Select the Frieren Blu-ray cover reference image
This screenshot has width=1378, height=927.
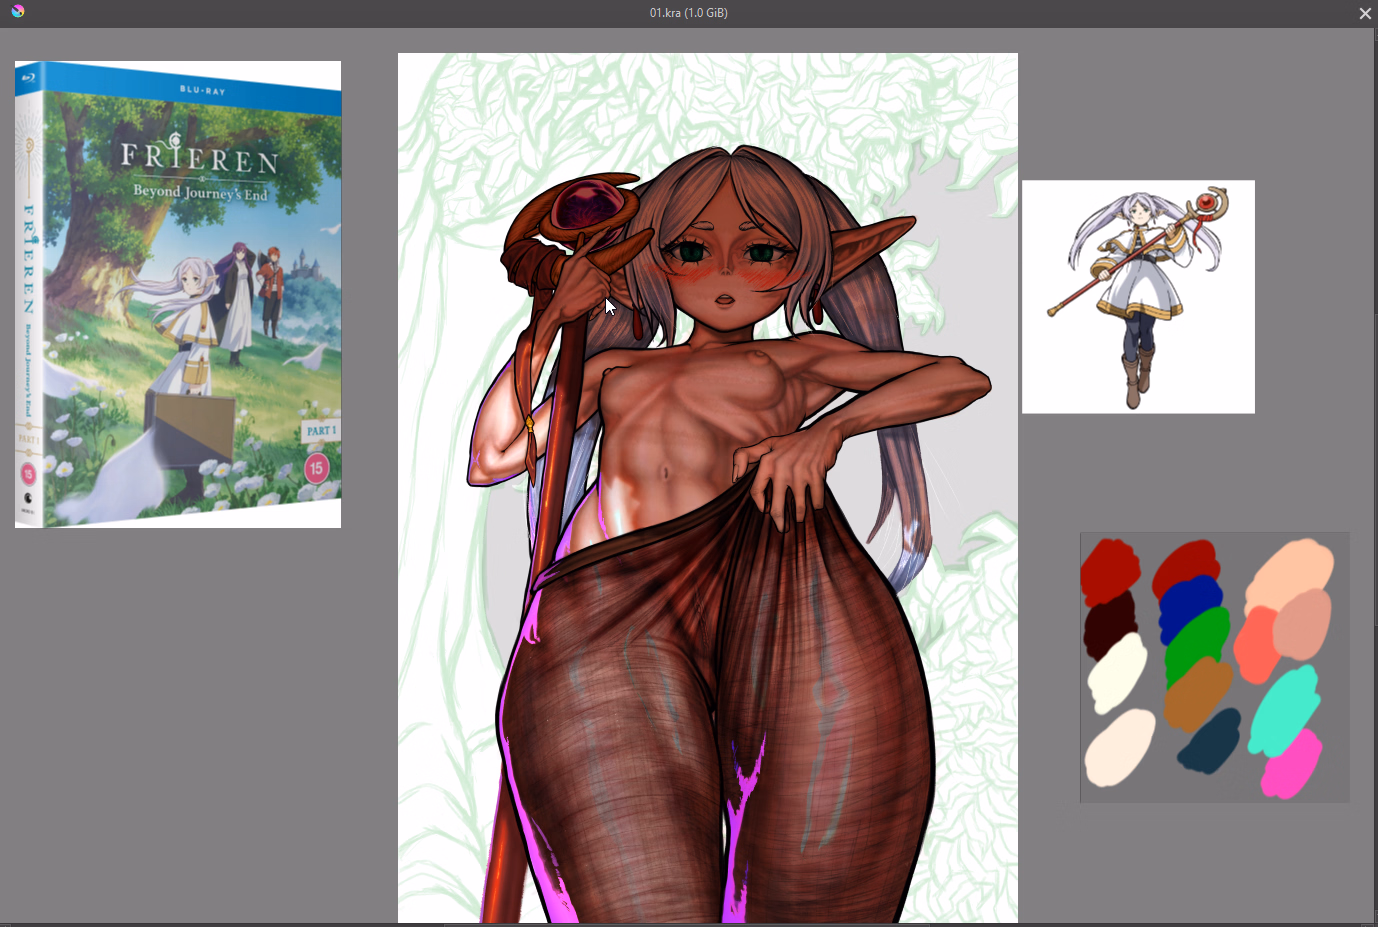tap(178, 294)
